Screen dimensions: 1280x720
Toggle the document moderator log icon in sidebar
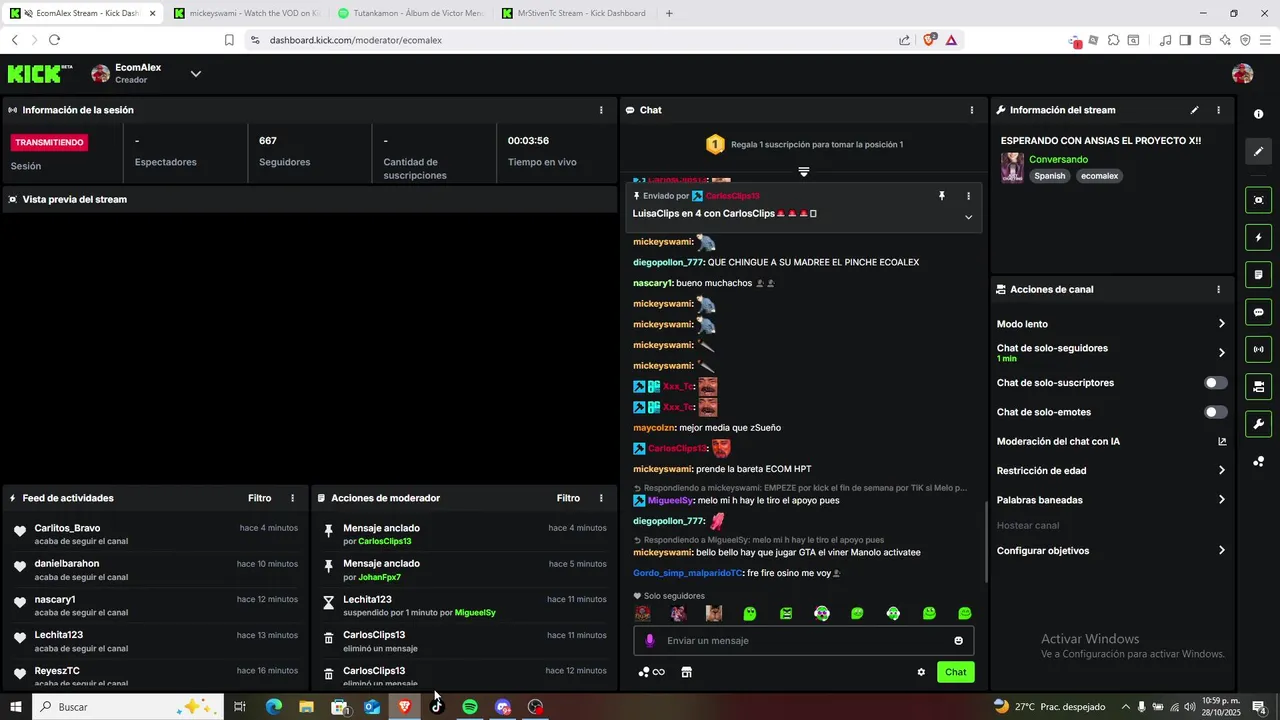click(1258, 275)
